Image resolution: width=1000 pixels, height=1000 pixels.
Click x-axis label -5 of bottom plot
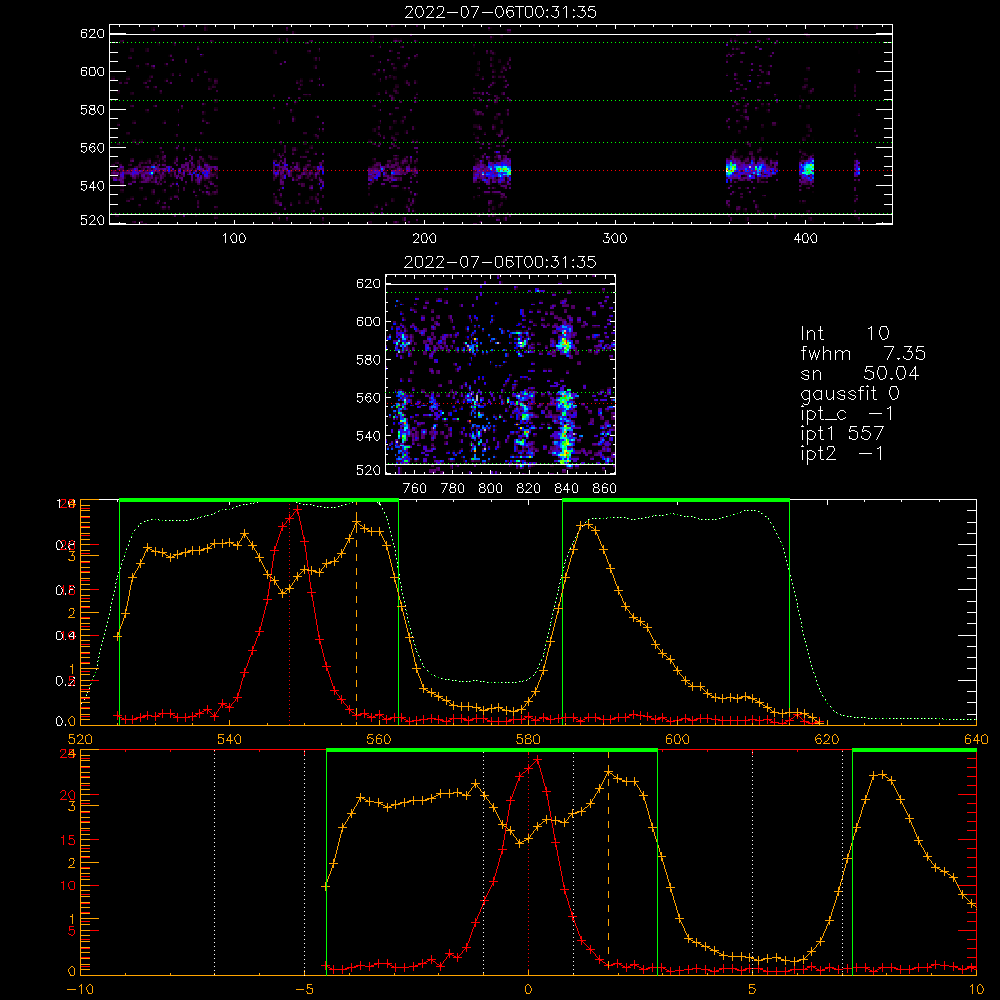pos(304,990)
